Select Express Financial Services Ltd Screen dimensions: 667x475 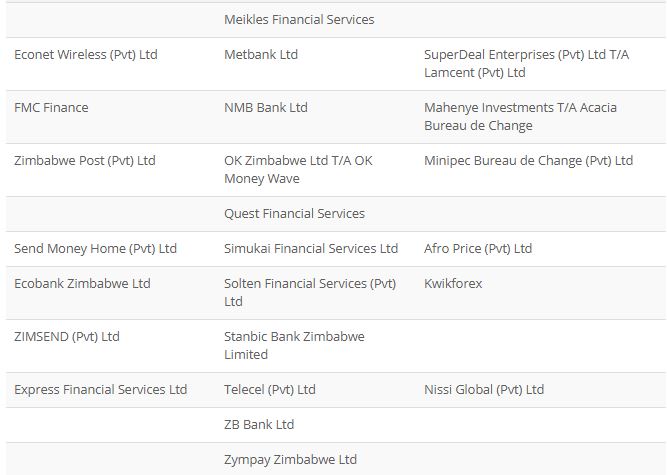100,390
